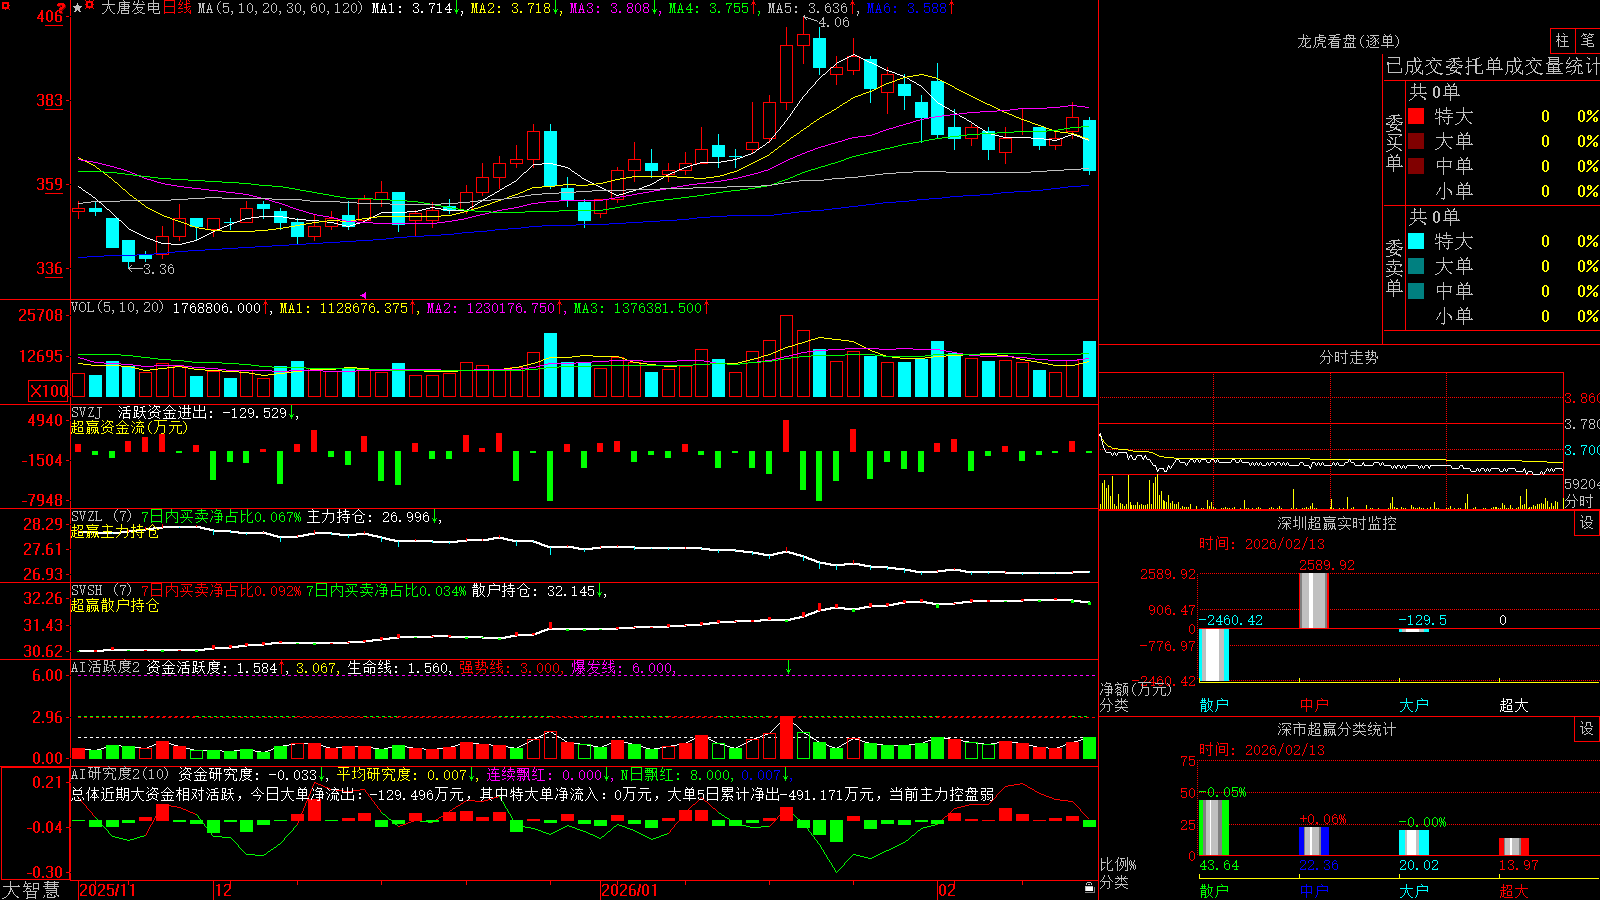The image size is (1600, 900).
Task: Click the 超赢资金流(万元) label
Action: (x=129, y=427)
